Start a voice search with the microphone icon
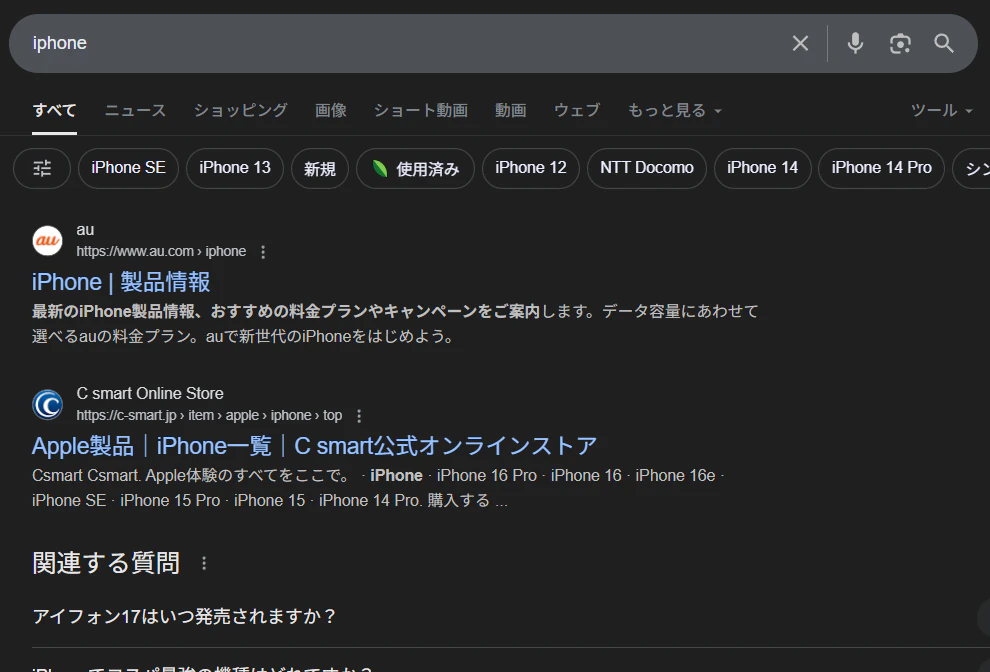This screenshot has height=672, width=990. coord(855,43)
